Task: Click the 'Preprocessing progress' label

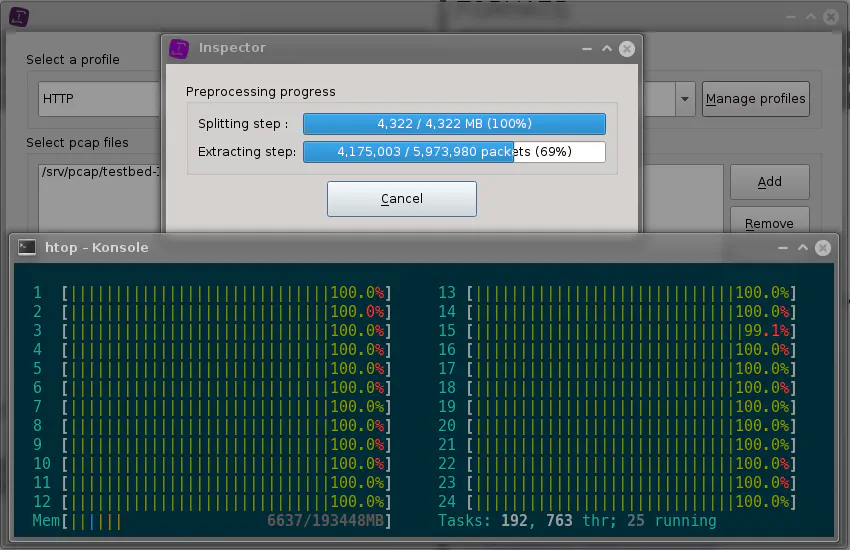Action: click(x=261, y=92)
